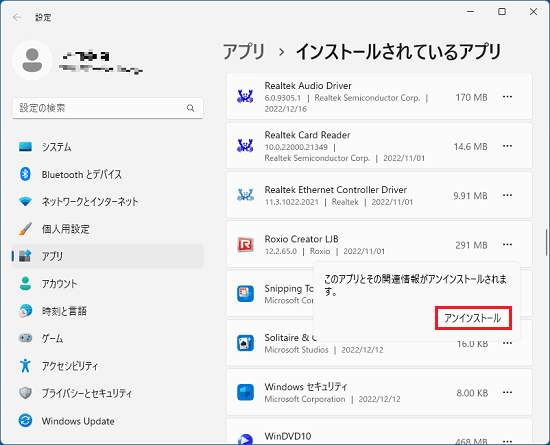This screenshot has width=550, height=445.
Task: Click the 14.6 MB size value
Action: (x=470, y=147)
